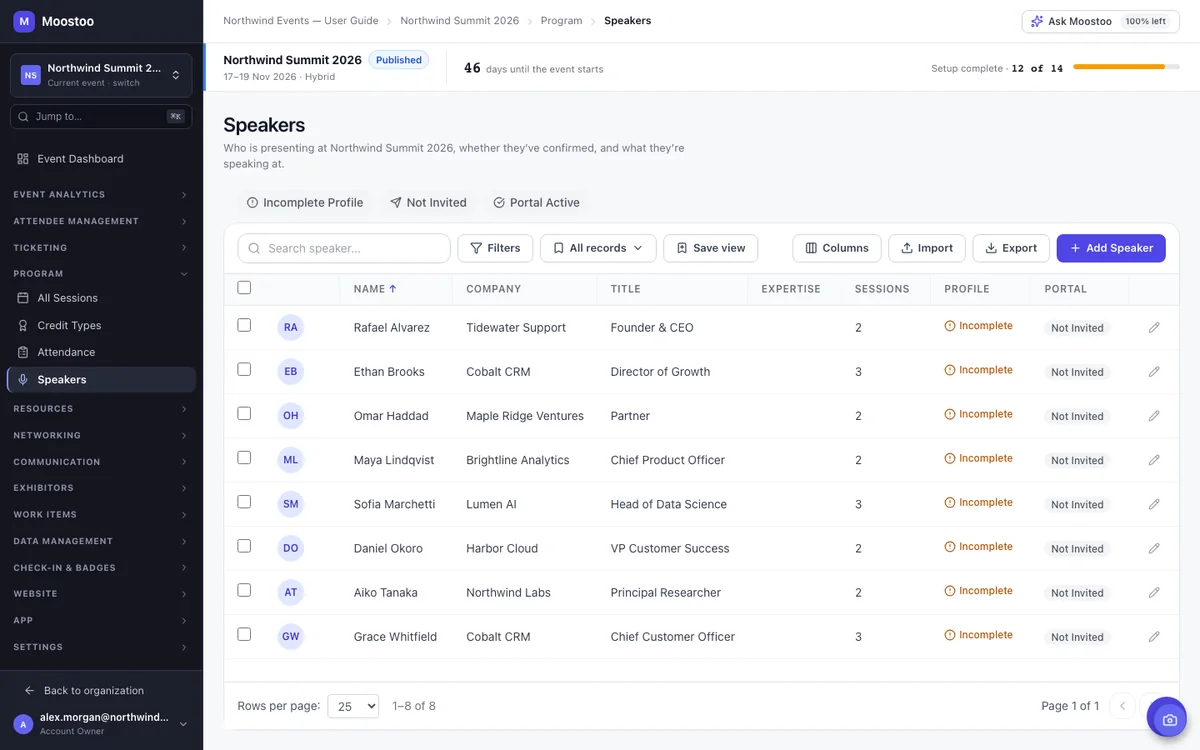1200x750 pixels.
Task: Click the Ask Moostoo sparkle button
Action: 1100,21
